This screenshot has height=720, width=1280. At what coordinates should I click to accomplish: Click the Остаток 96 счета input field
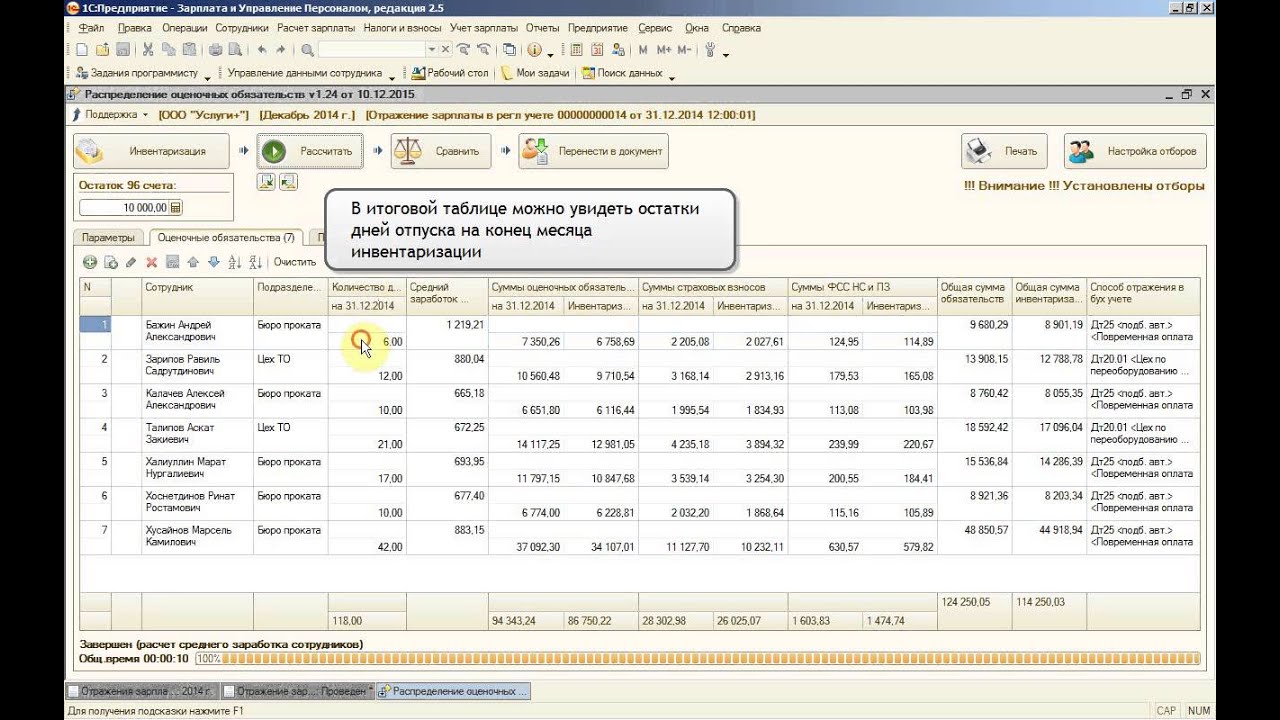[x=124, y=208]
